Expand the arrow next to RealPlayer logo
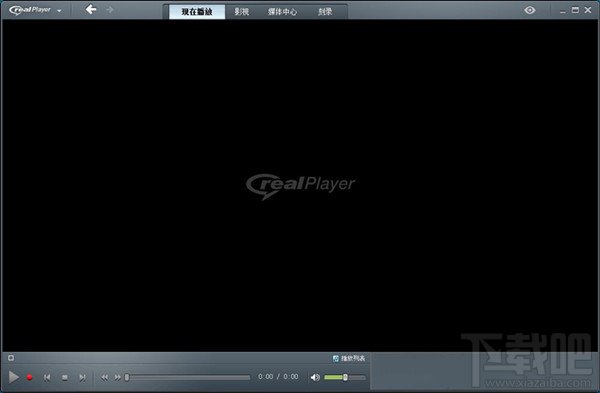This screenshot has height=393, width=600. (x=59, y=11)
